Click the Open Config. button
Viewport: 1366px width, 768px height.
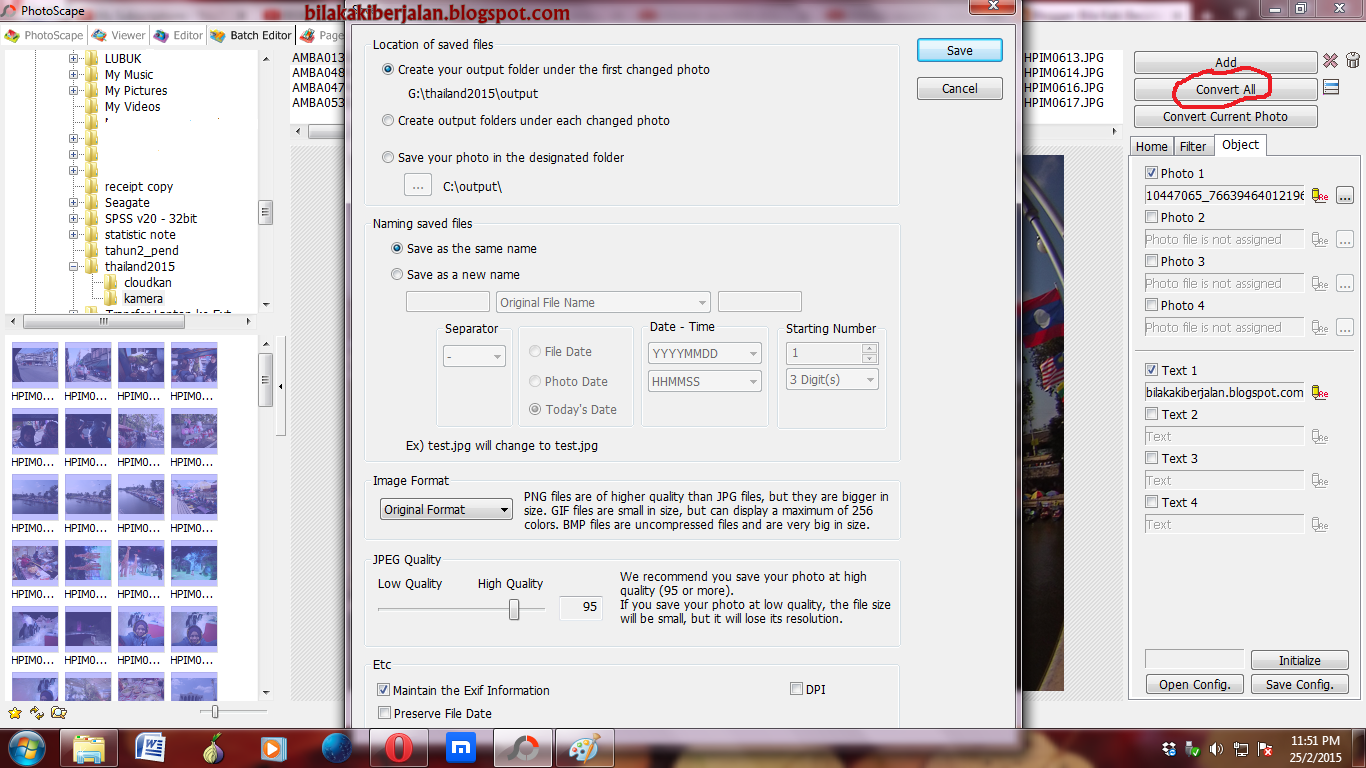tap(1195, 685)
